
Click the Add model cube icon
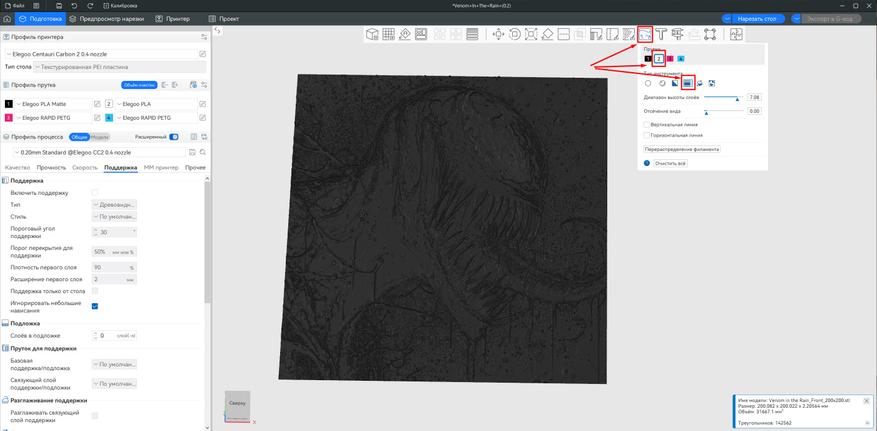(371, 35)
